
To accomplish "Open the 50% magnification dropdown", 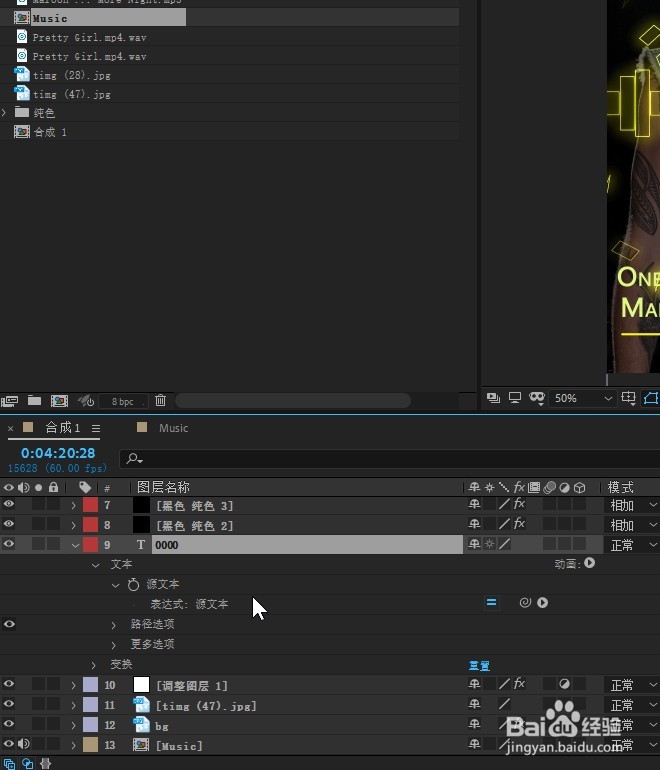I will [x=582, y=398].
